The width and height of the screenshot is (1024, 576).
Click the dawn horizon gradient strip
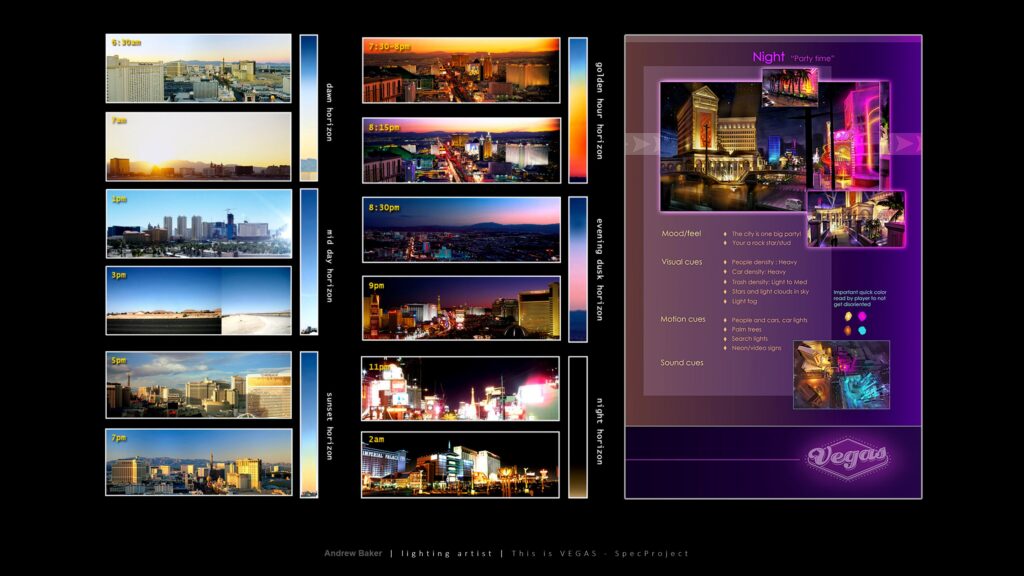(x=309, y=108)
